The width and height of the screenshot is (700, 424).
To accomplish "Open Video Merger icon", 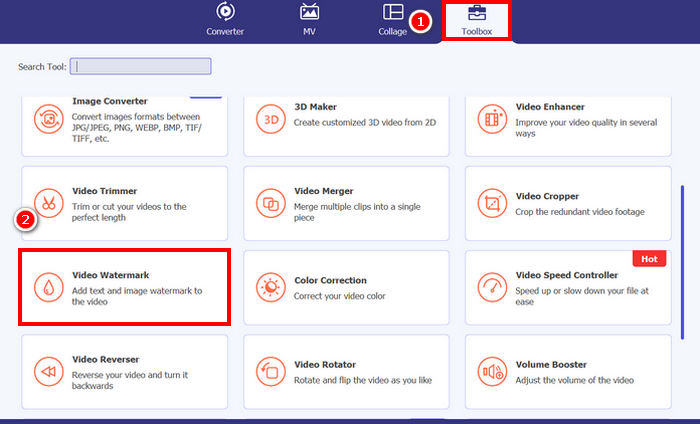I will [271, 203].
